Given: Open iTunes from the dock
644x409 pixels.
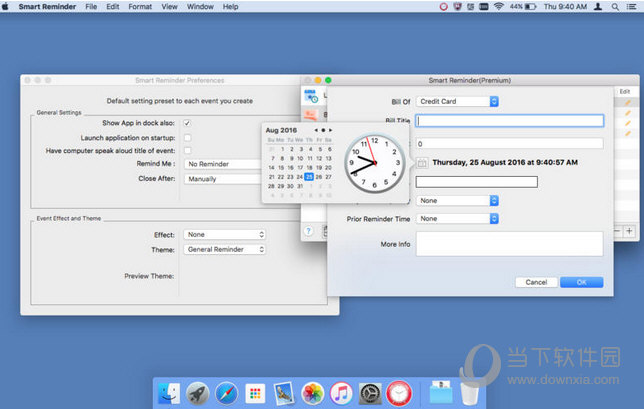Looking at the screenshot, I should click(x=341, y=393).
